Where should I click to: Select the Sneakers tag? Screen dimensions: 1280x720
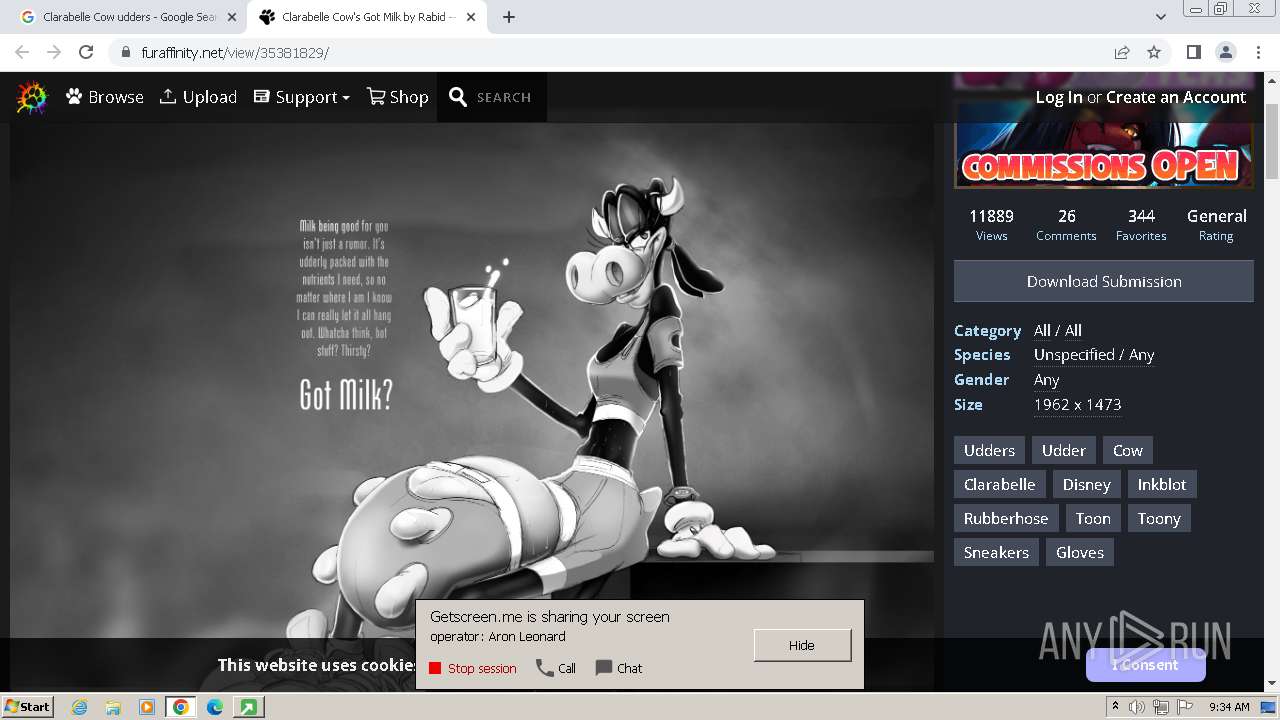click(996, 552)
